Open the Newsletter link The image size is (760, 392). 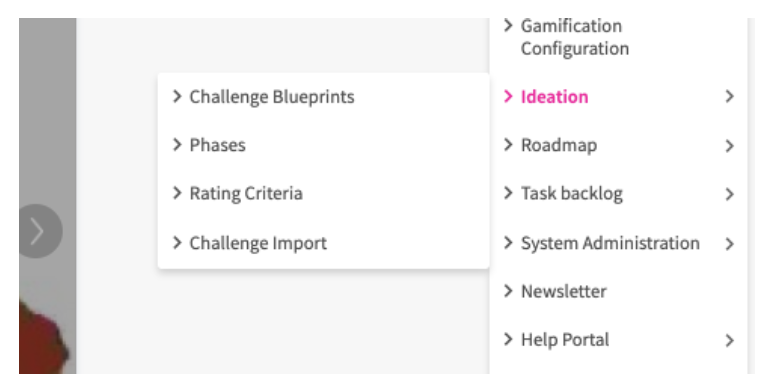click(563, 291)
